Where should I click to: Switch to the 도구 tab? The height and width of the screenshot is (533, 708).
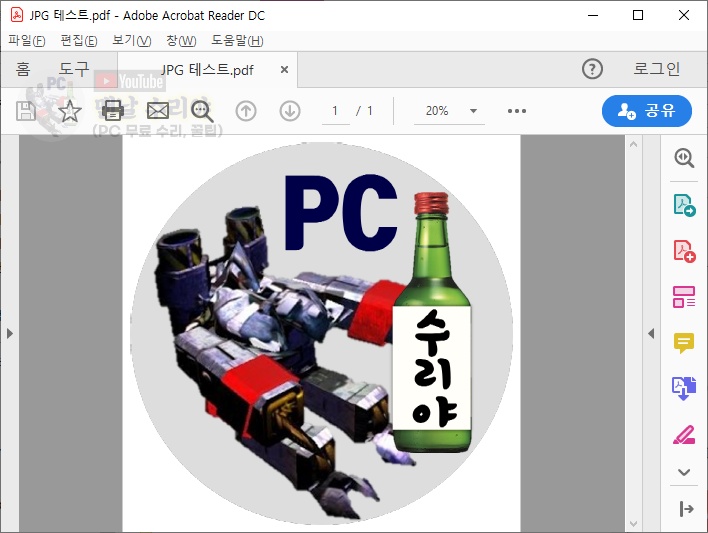(74, 69)
